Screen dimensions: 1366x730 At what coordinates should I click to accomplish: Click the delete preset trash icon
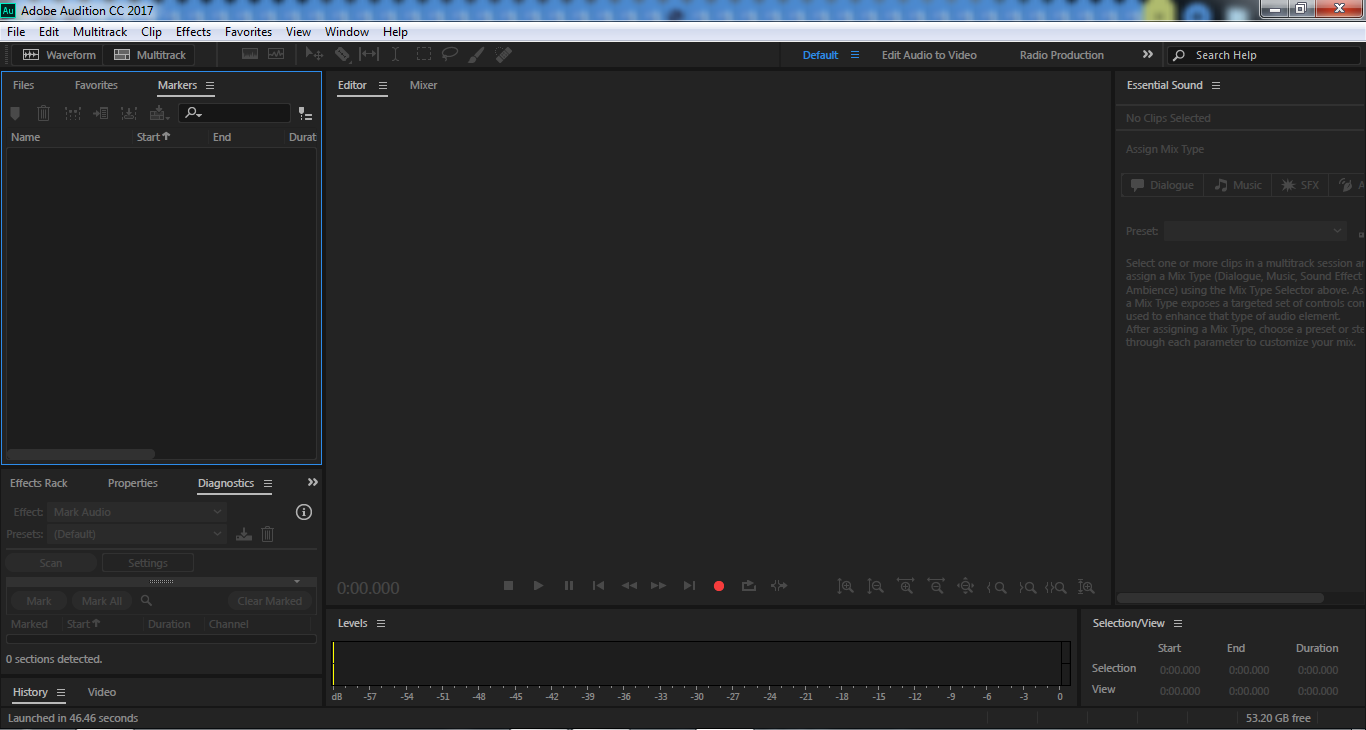point(268,534)
